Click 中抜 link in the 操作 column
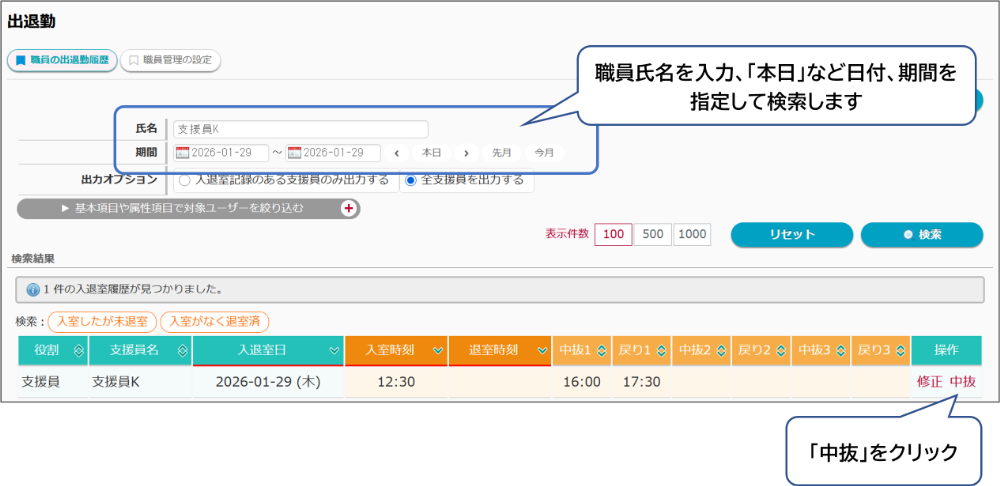 [963, 381]
